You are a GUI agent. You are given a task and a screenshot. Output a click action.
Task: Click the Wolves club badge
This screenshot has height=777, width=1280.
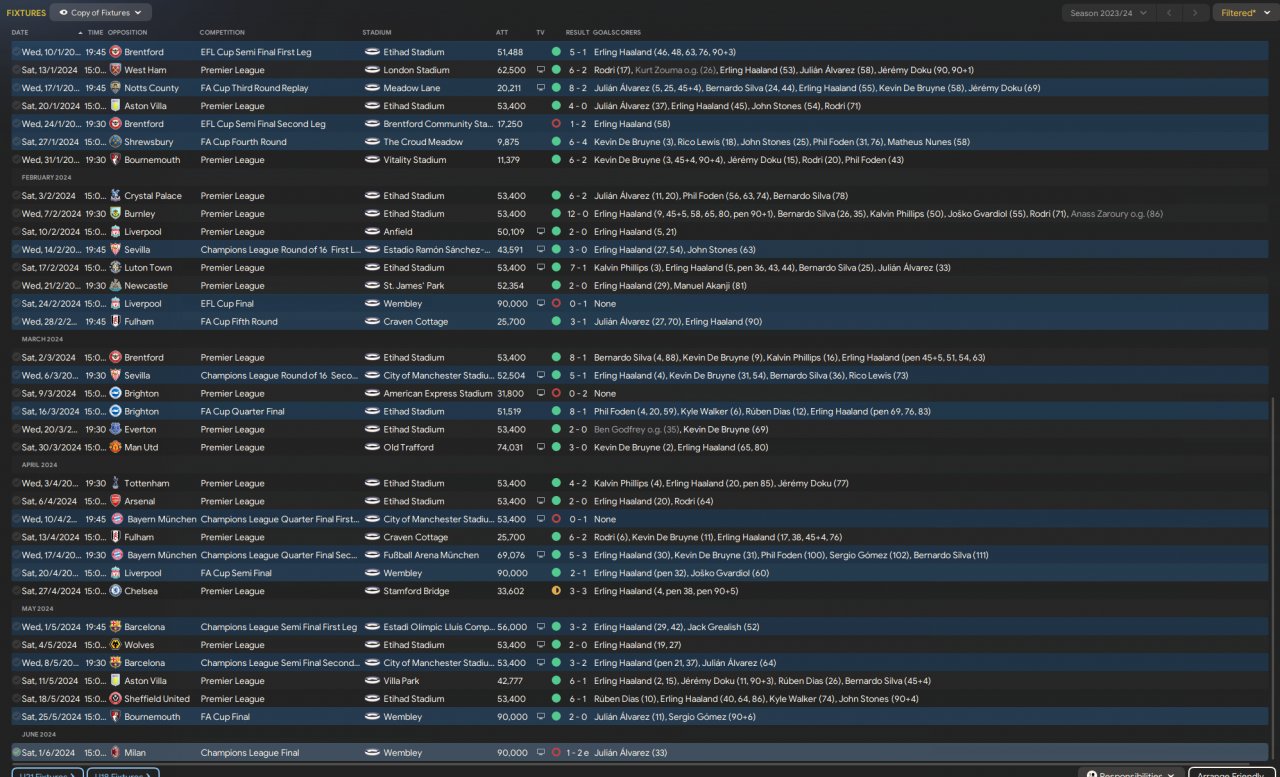pyautogui.click(x=115, y=645)
